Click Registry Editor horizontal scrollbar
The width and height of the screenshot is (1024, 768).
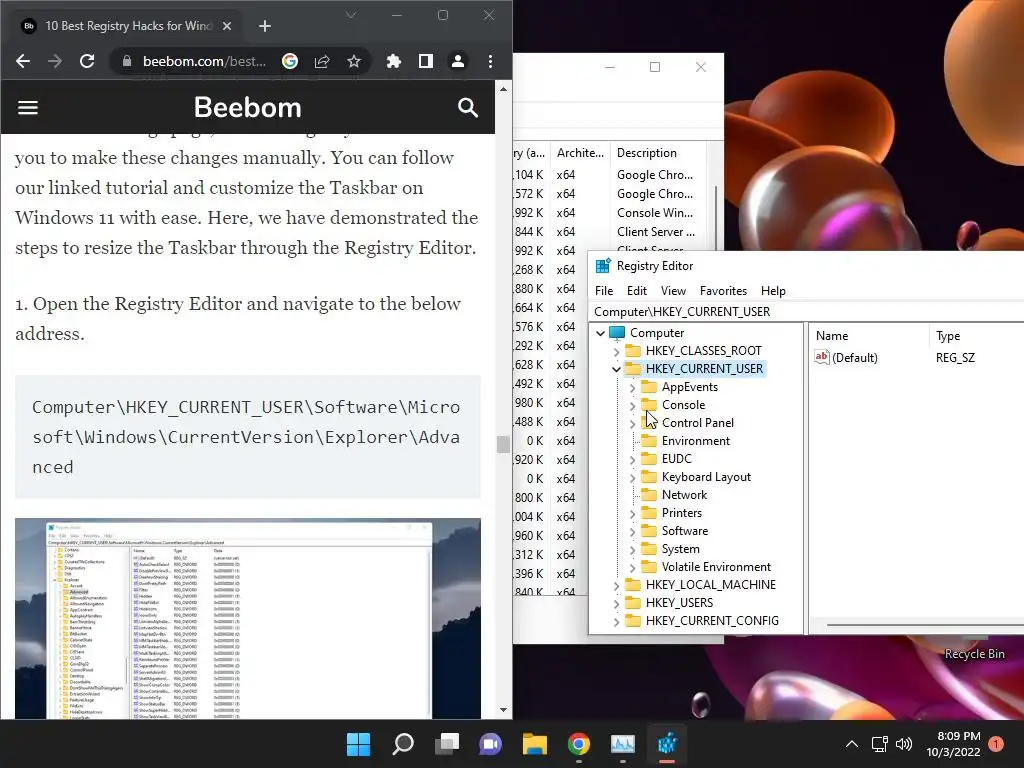tap(925, 625)
